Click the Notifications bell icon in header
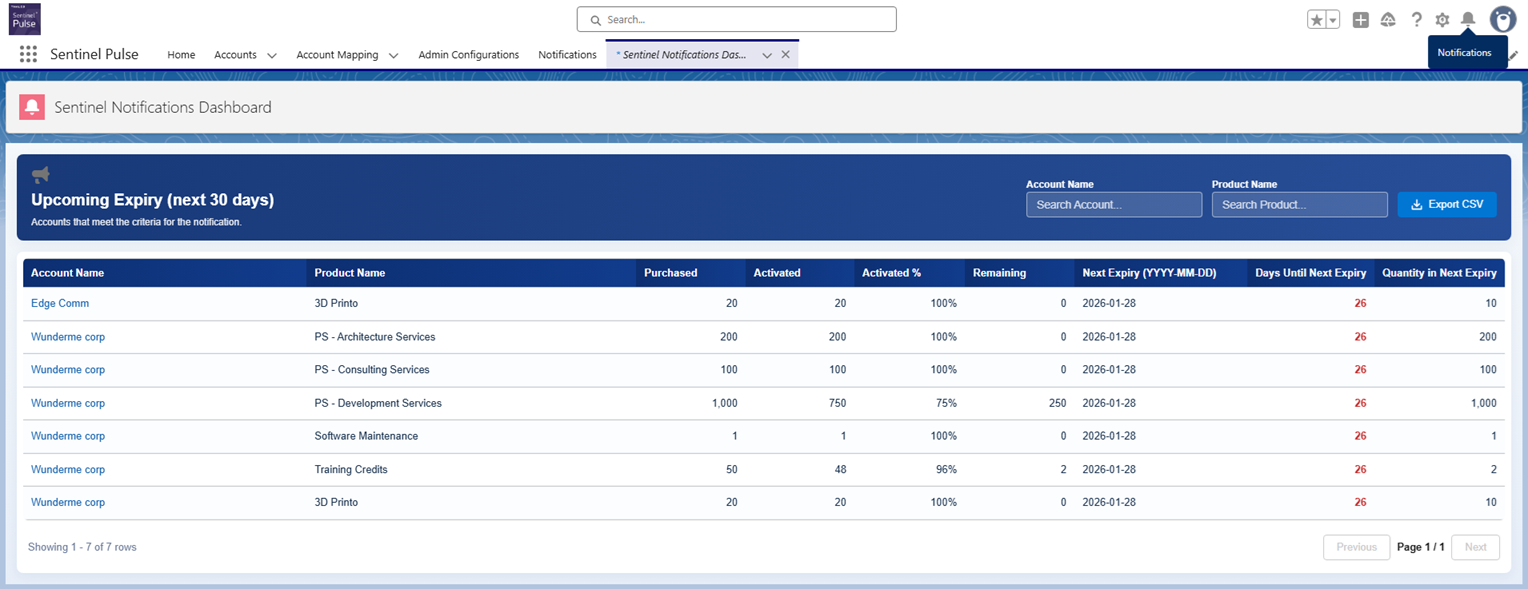 [1468, 20]
